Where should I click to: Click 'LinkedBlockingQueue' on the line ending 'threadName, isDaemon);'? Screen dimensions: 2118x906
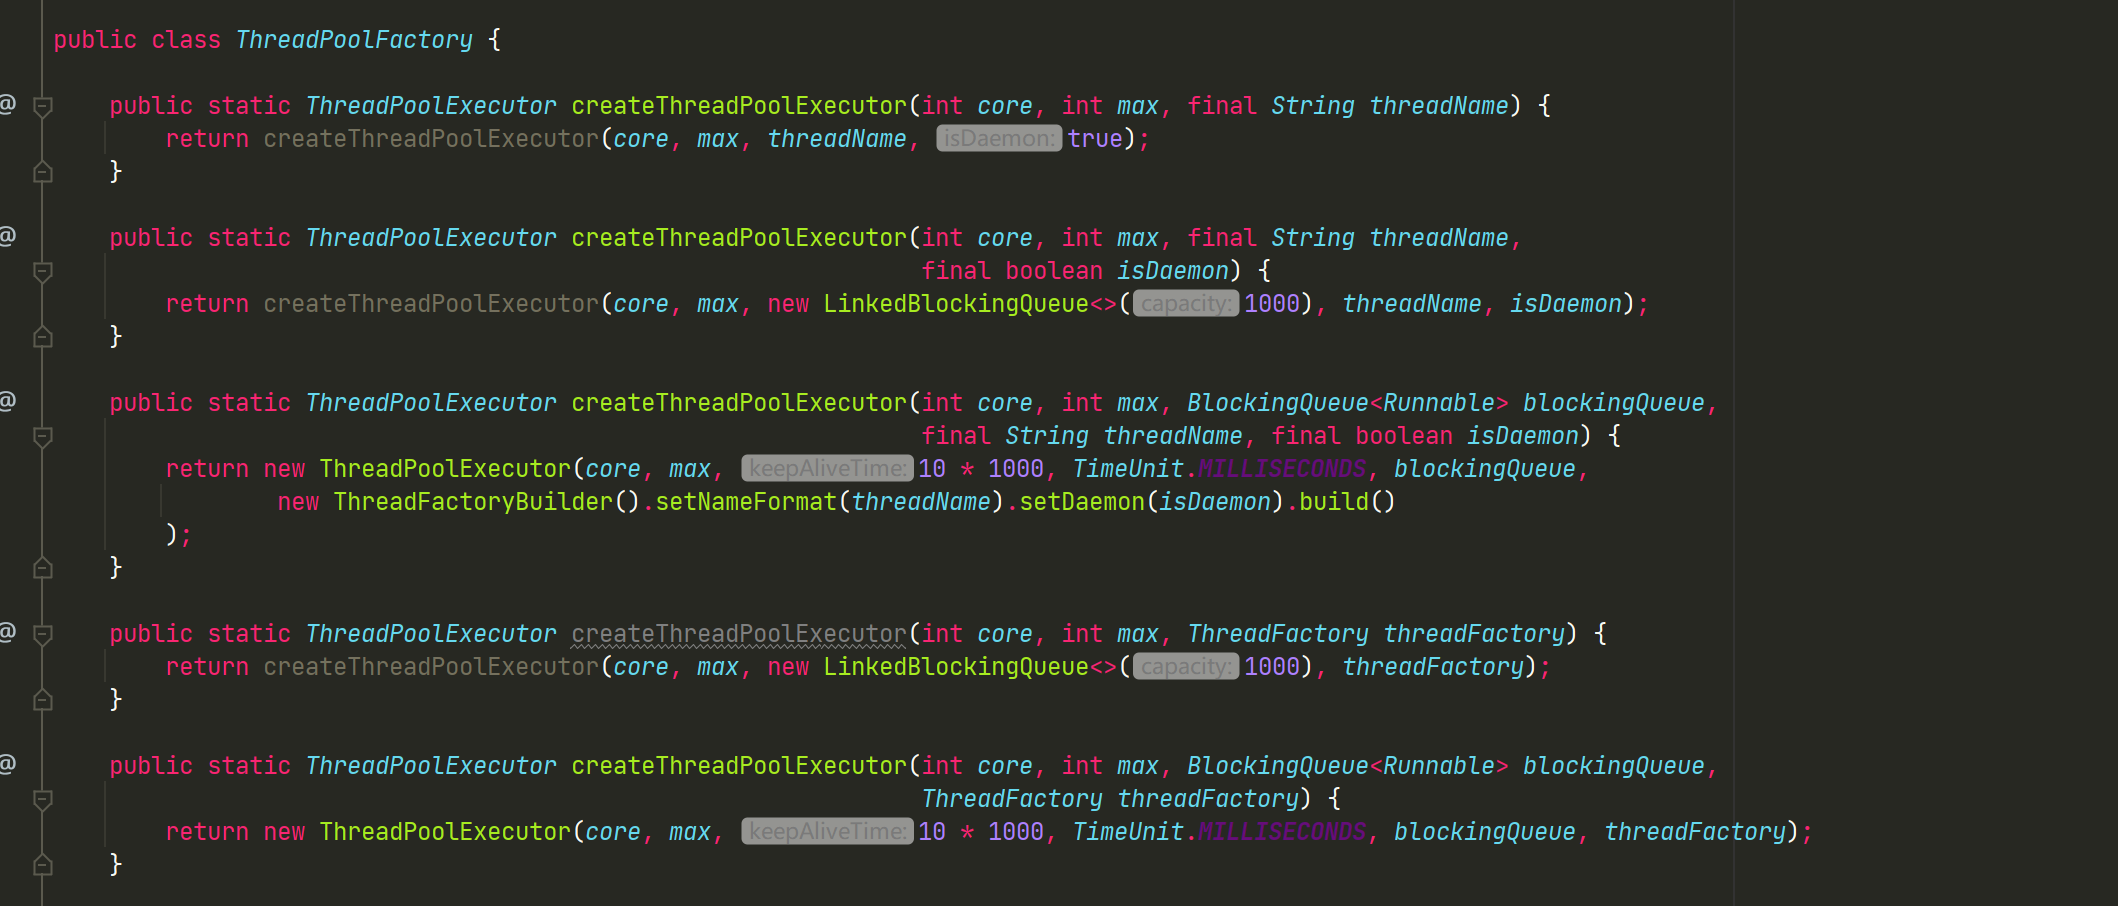pos(956,304)
